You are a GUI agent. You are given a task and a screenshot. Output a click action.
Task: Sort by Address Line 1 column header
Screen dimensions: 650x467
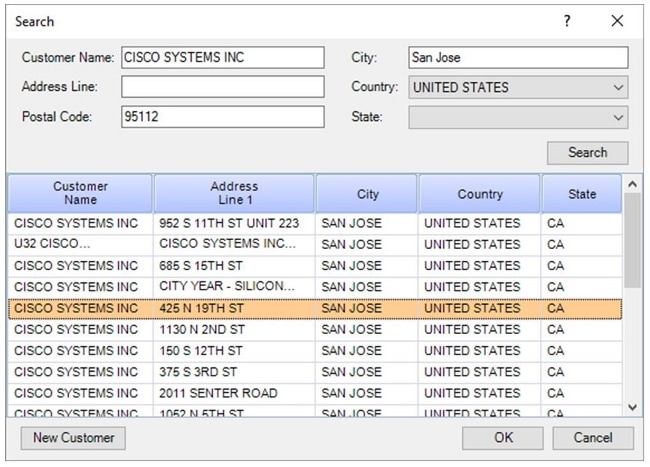click(234, 193)
